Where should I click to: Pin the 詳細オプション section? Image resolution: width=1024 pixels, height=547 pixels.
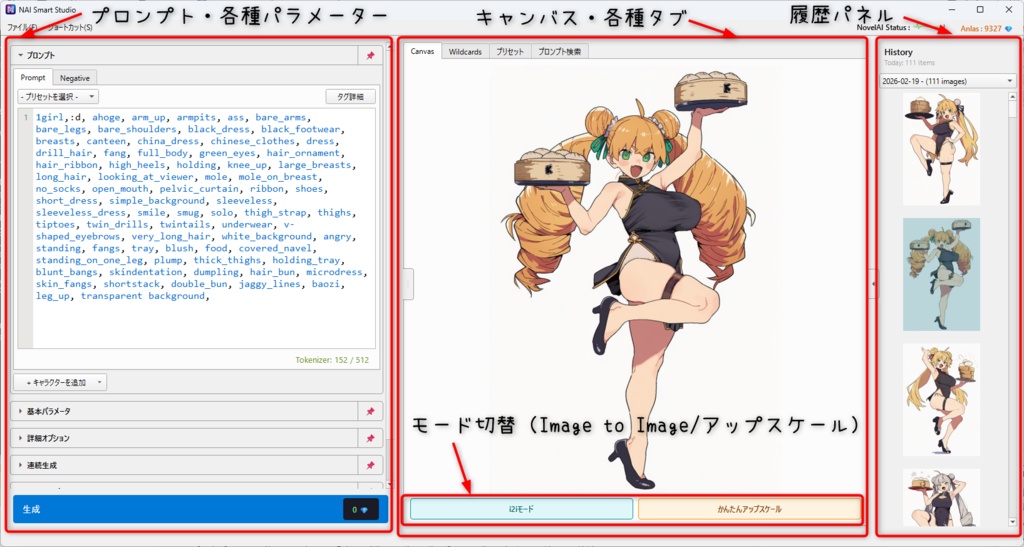370,438
